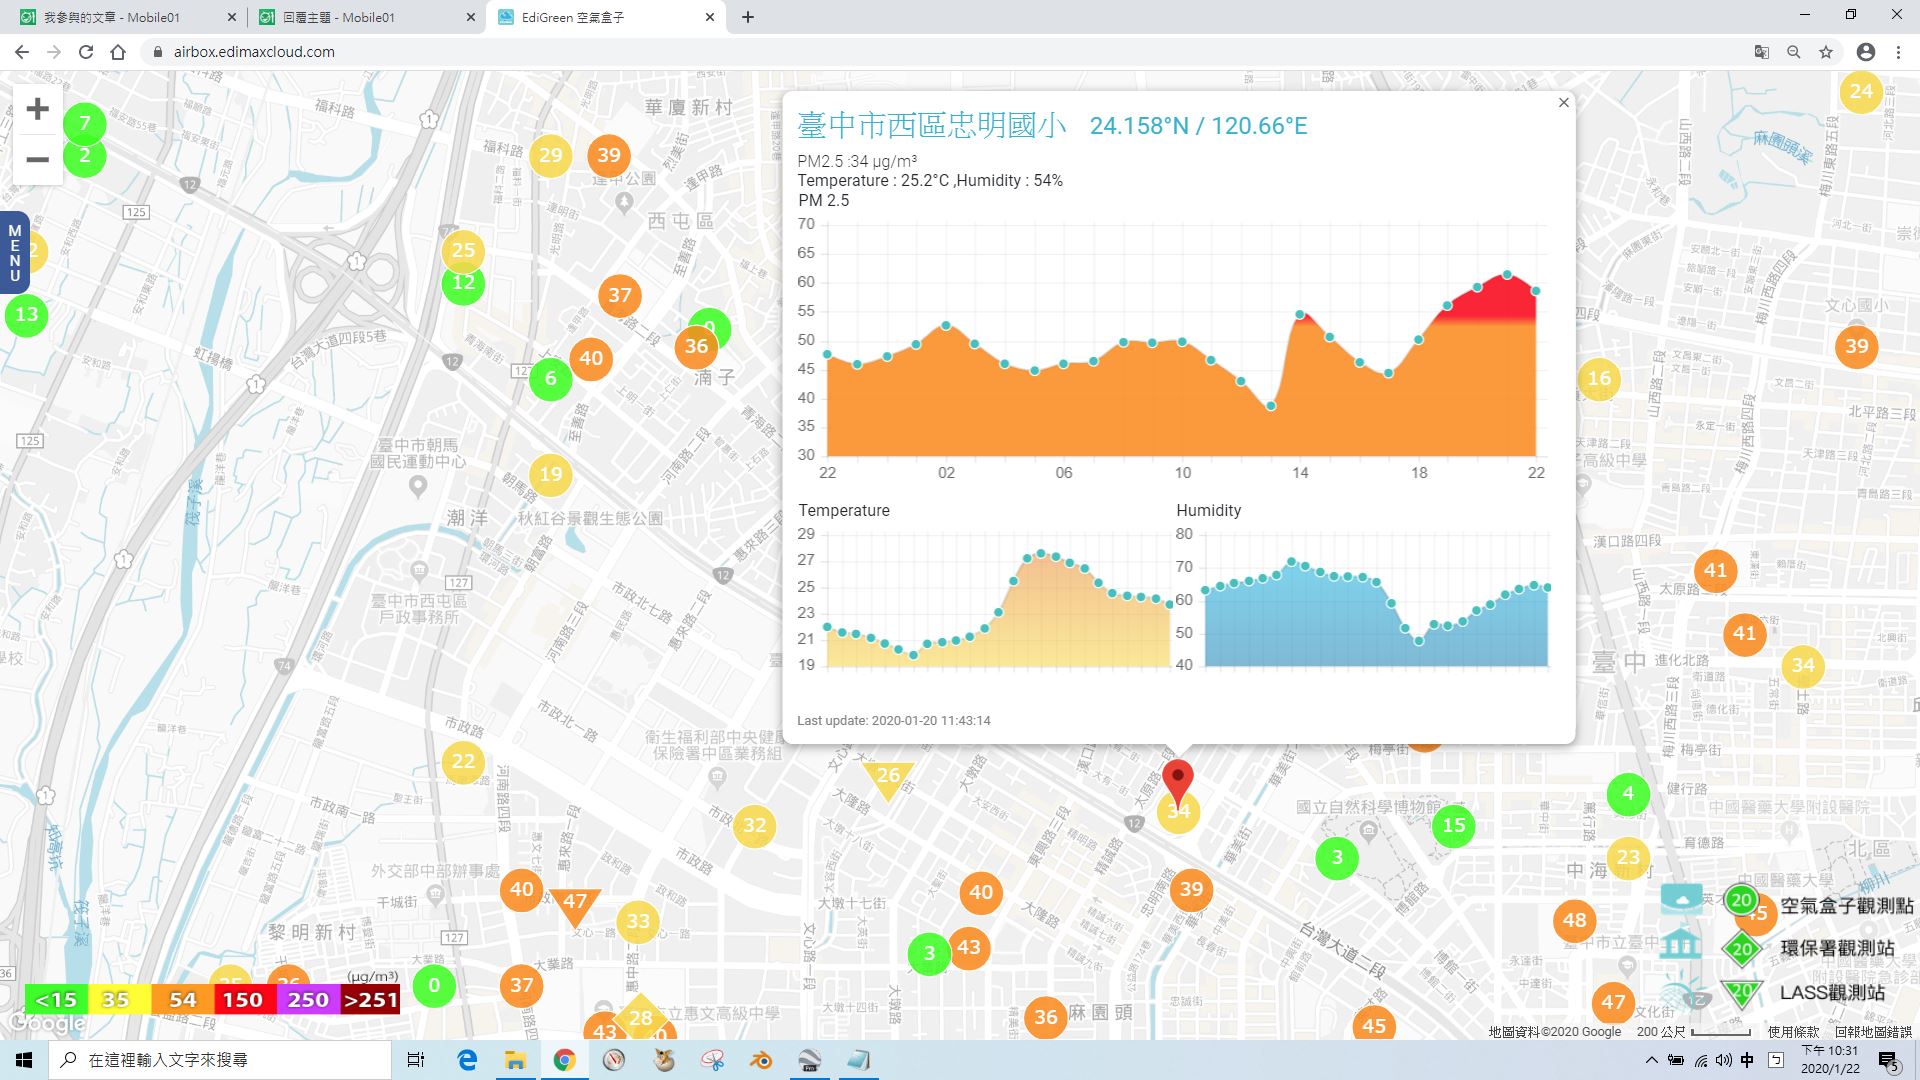This screenshot has width=1920, height=1080.
Task: Click the browser forward arrow
Action: click(54, 52)
